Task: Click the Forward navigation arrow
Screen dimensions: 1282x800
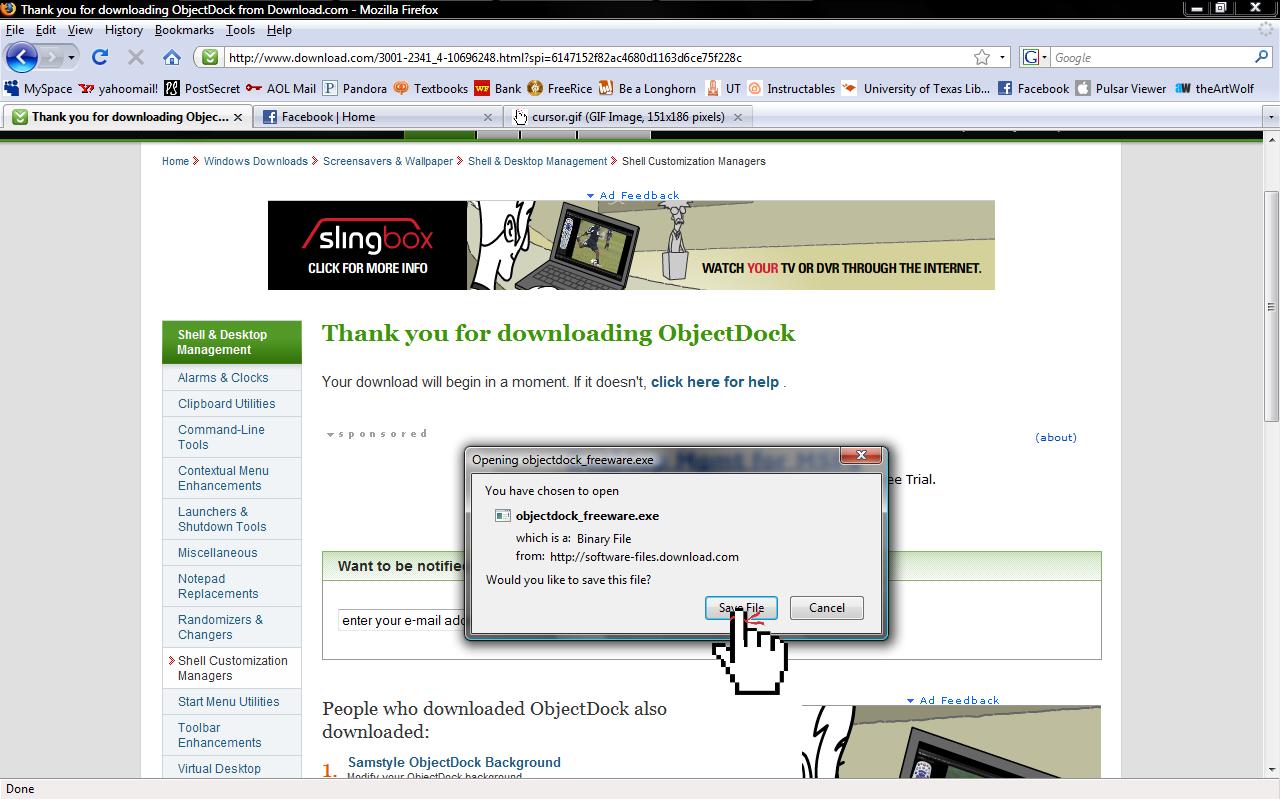Action: tap(52, 57)
